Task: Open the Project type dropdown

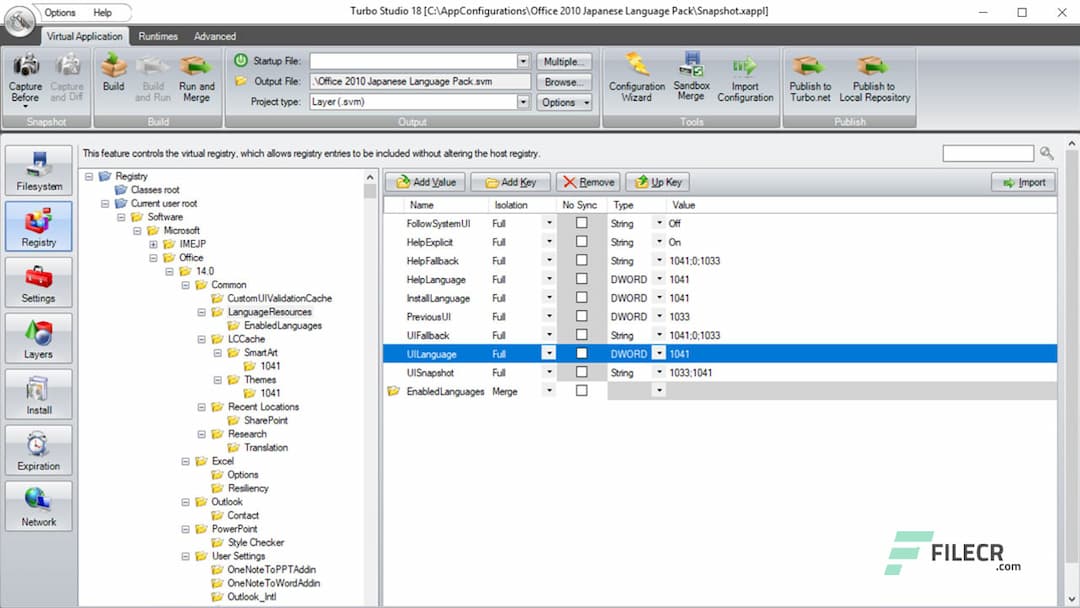Action: pyautogui.click(x=525, y=100)
